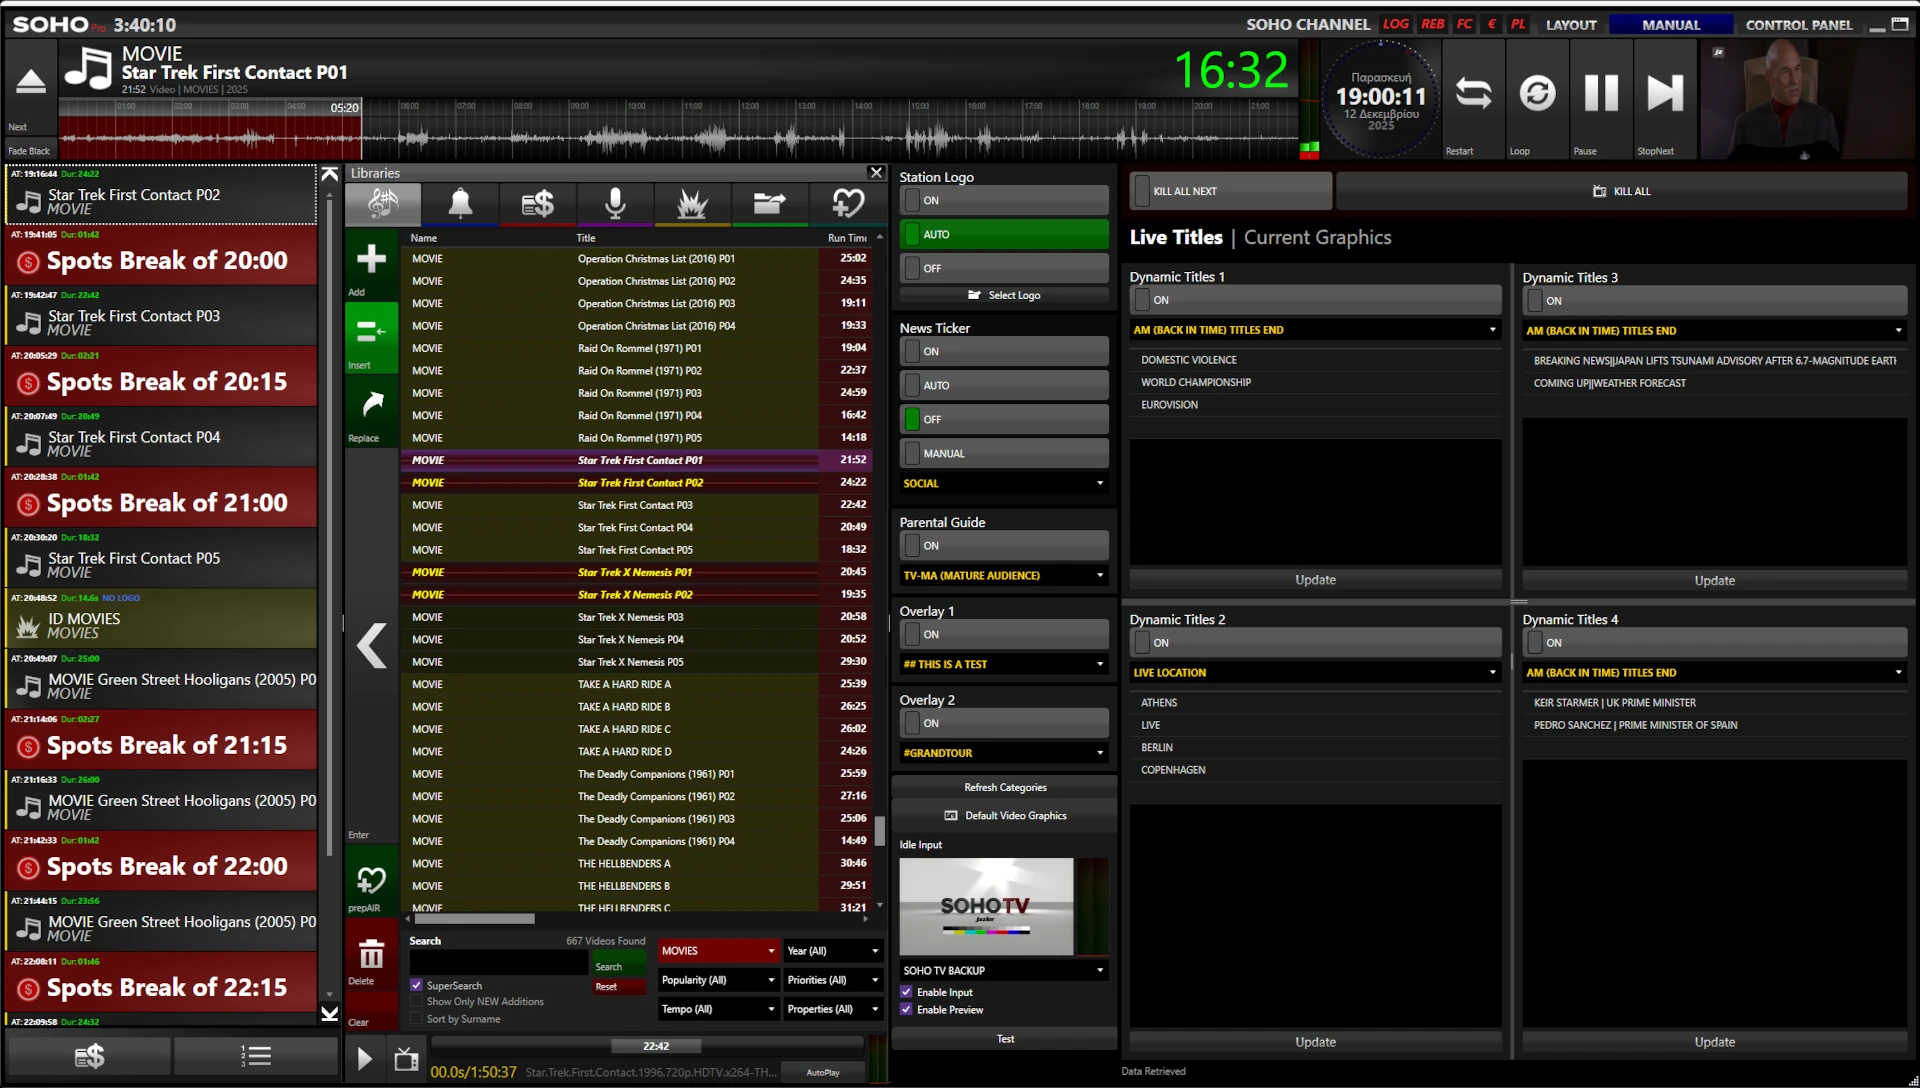Viewport: 1920px width, 1088px height.
Task: Open the TV-MA (MATURE AUDIENCE) dropdown
Action: point(1004,575)
